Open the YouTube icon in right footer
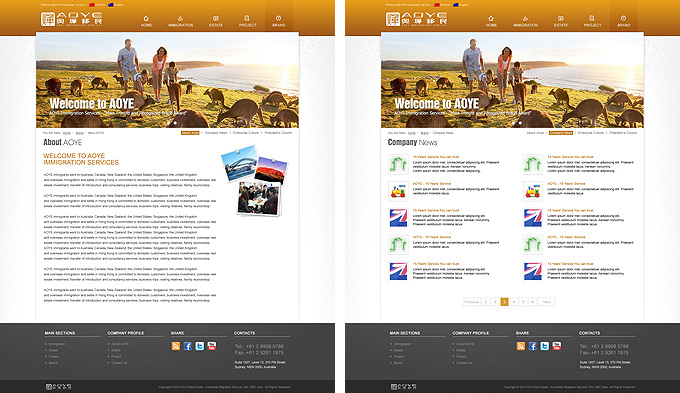The image size is (680, 393). [557, 346]
